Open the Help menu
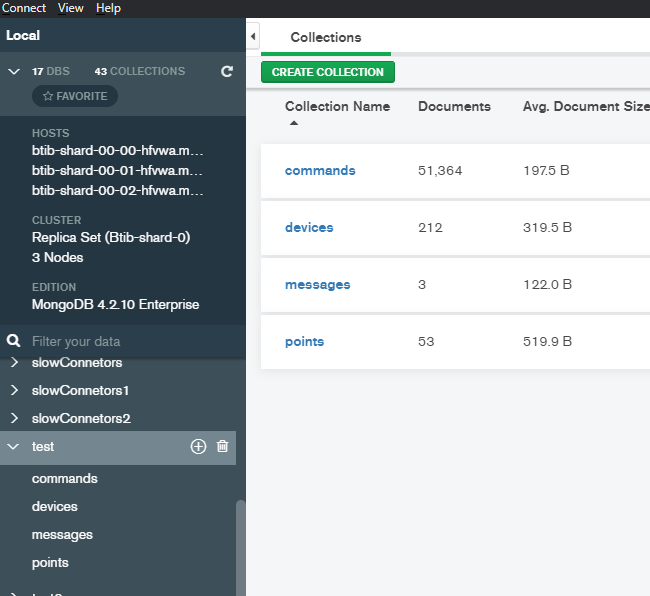 tap(108, 8)
